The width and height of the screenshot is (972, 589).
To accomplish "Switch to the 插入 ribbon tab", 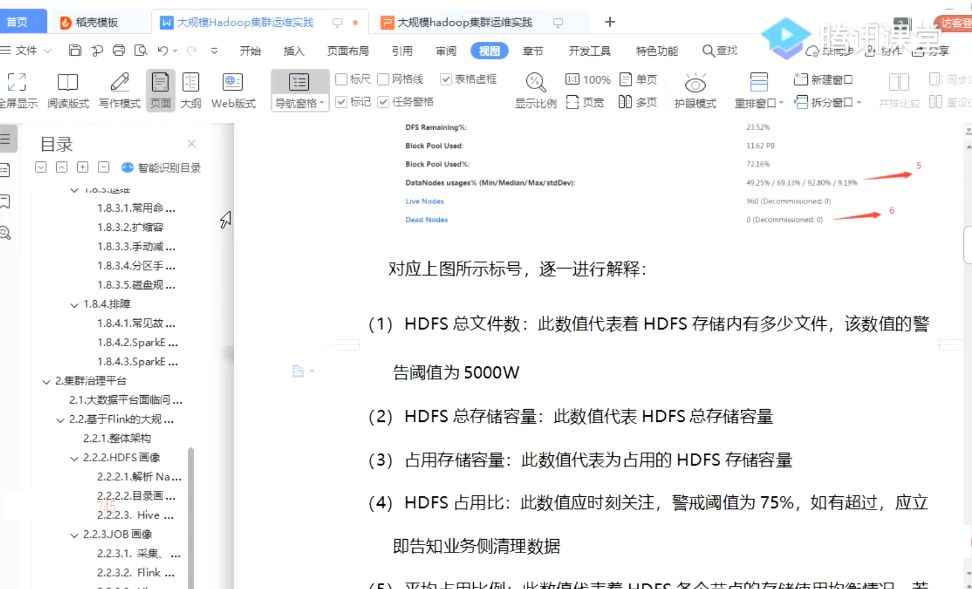I will [294, 51].
